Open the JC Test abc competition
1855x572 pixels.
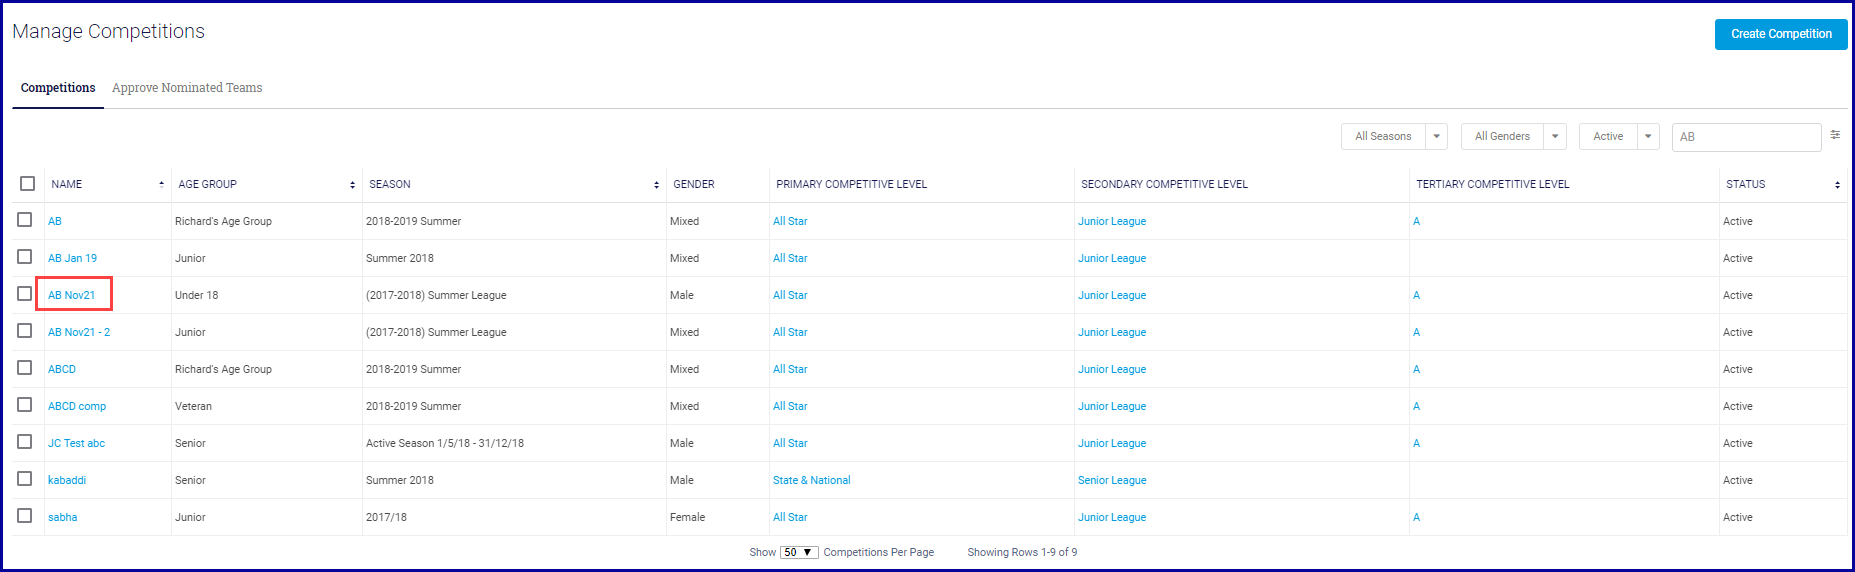tap(76, 443)
